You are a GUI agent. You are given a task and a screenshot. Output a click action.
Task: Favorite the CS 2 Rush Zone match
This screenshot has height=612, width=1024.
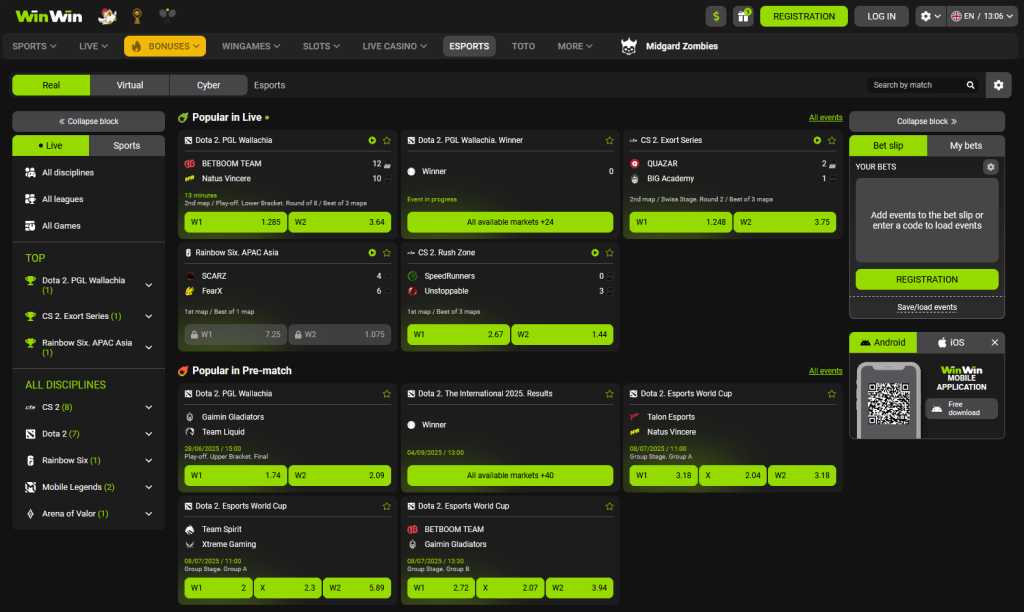[x=609, y=253]
